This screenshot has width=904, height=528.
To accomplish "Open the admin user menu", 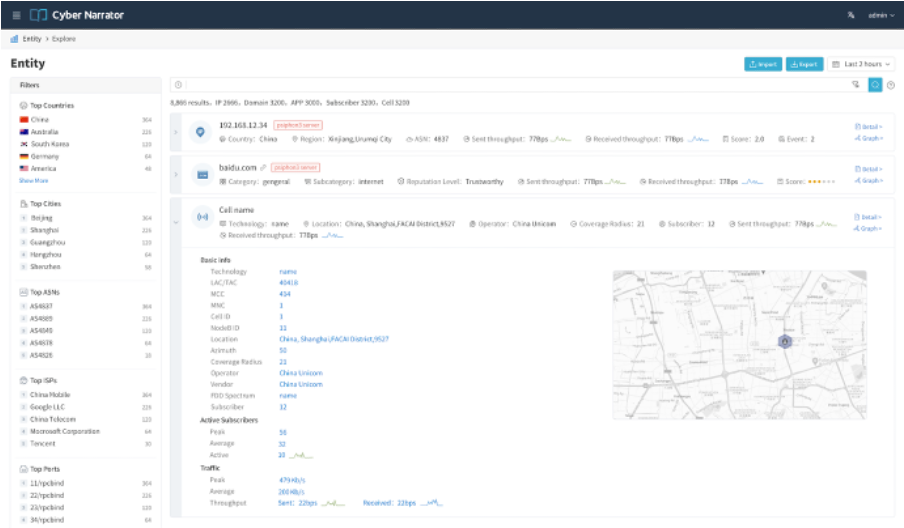I will (x=880, y=15).
